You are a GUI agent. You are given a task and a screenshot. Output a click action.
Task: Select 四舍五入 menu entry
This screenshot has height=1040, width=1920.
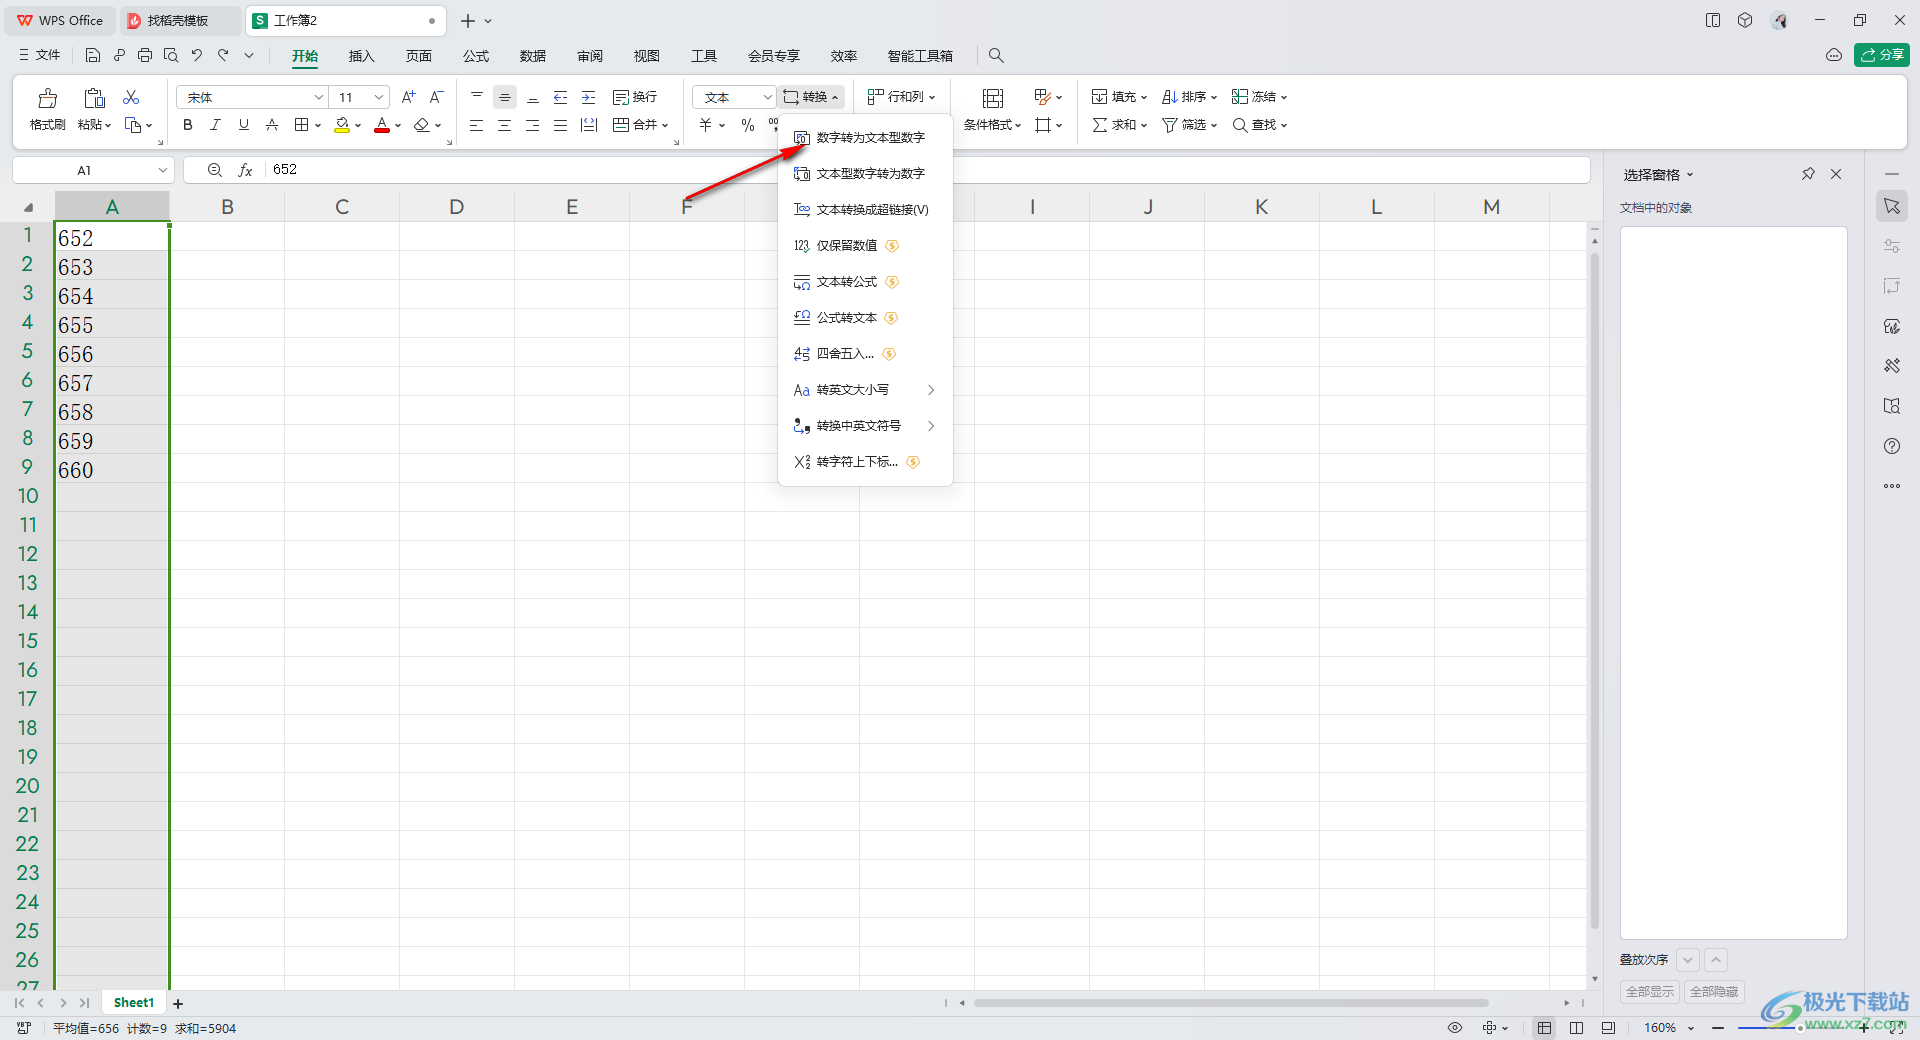[x=865, y=354]
